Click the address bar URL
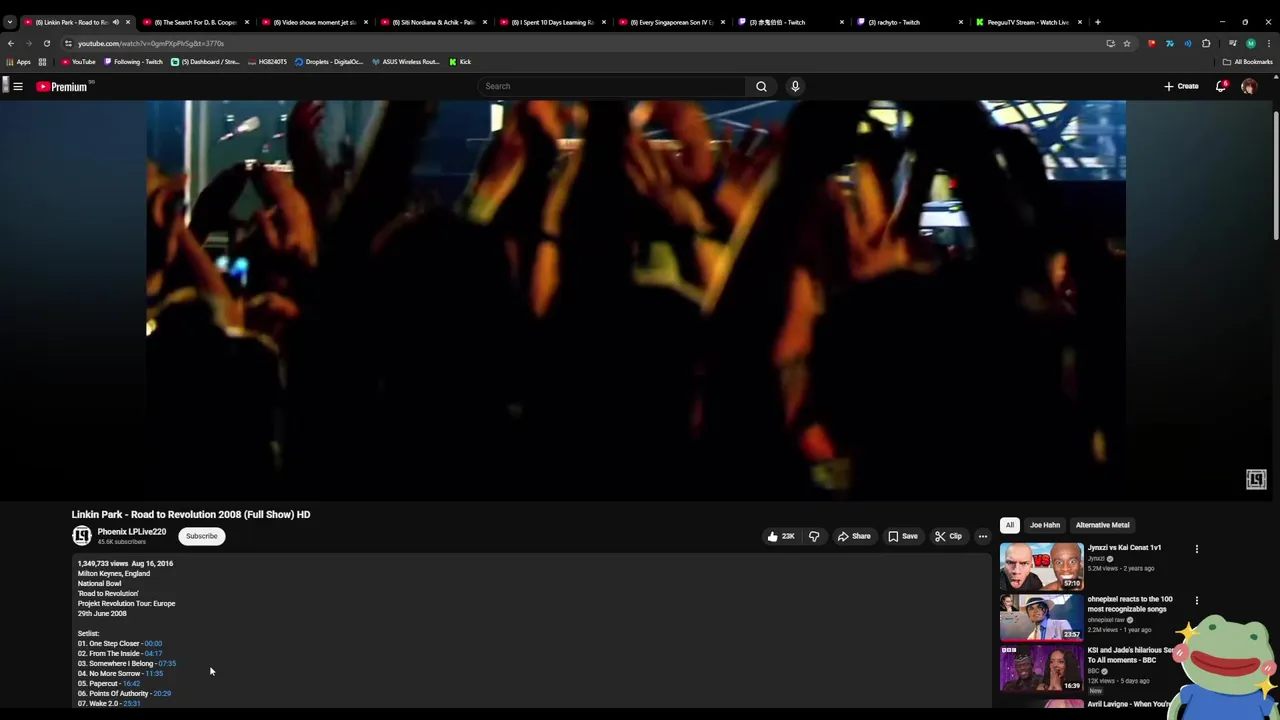The width and height of the screenshot is (1280, 720). 151,43
